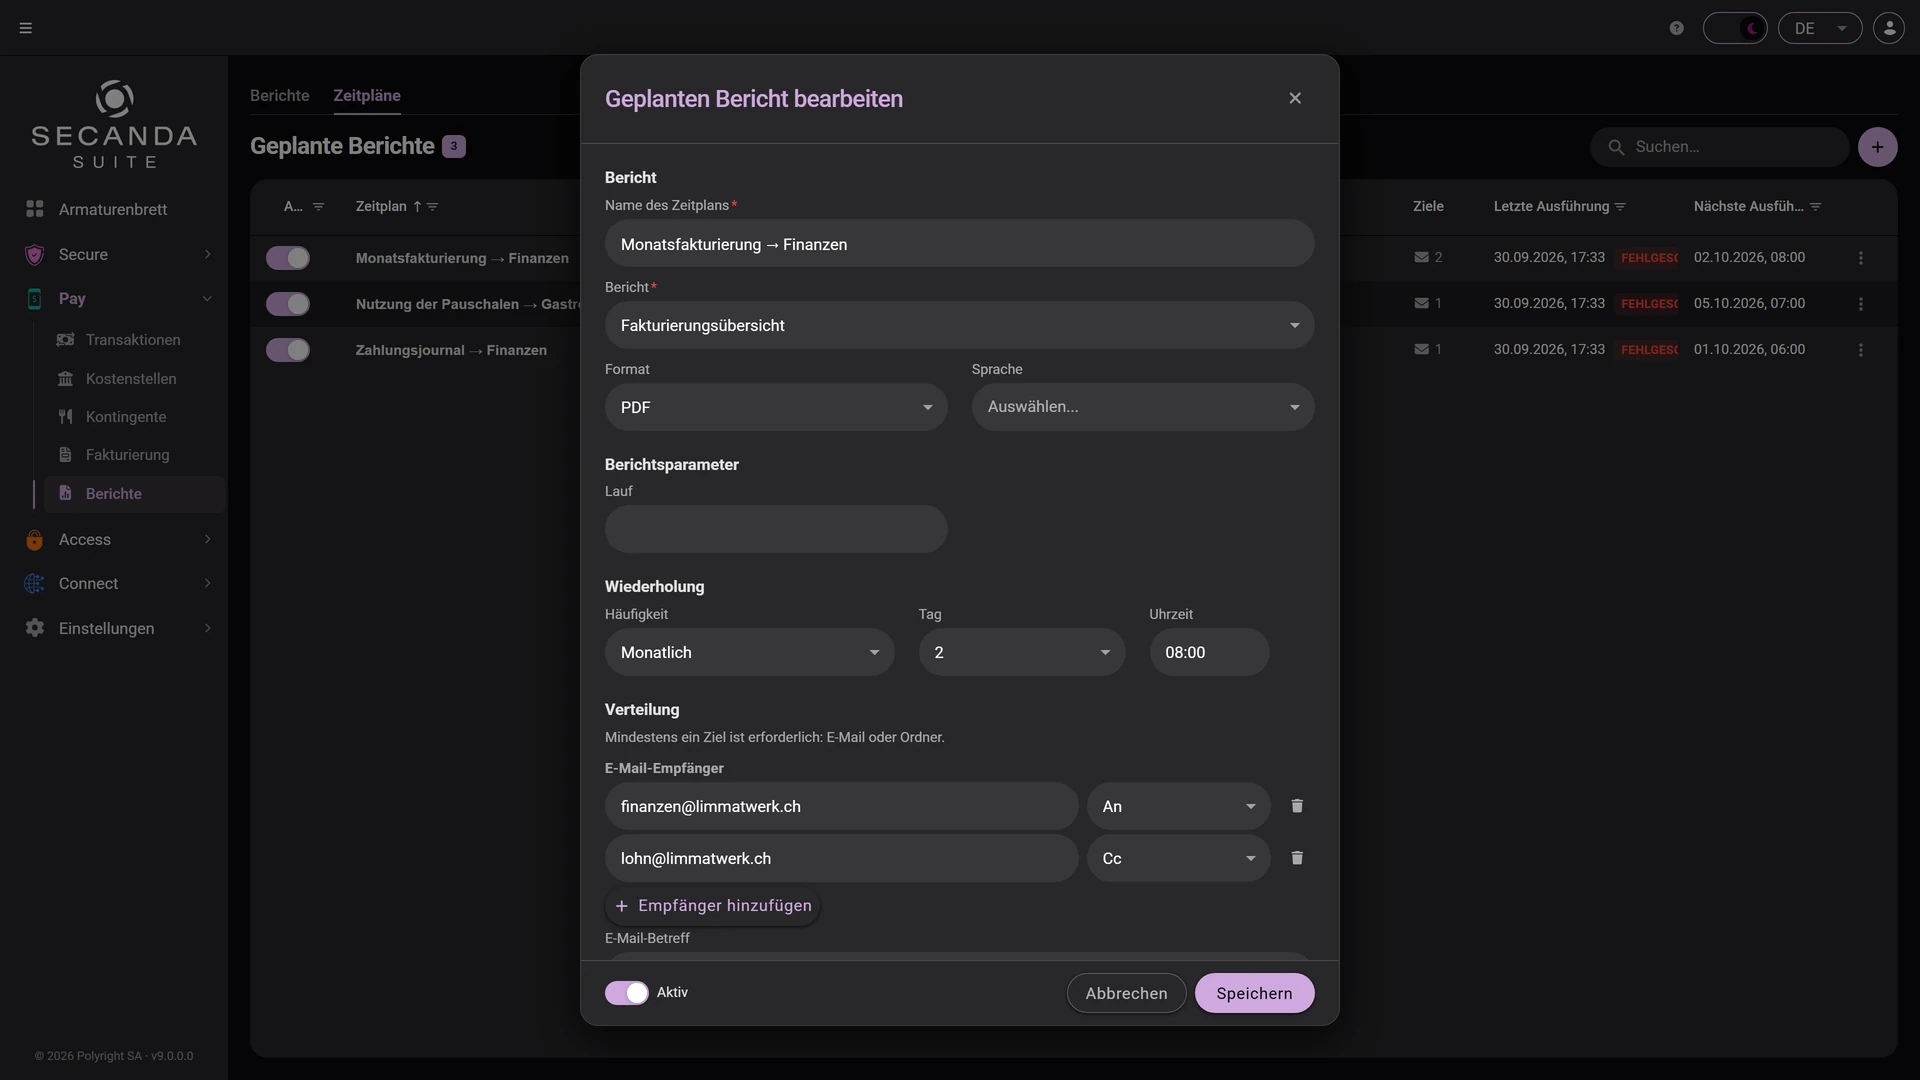Screen dimensions: 1920x1080
Task: Click the Access lock icon
Action: 35,540
